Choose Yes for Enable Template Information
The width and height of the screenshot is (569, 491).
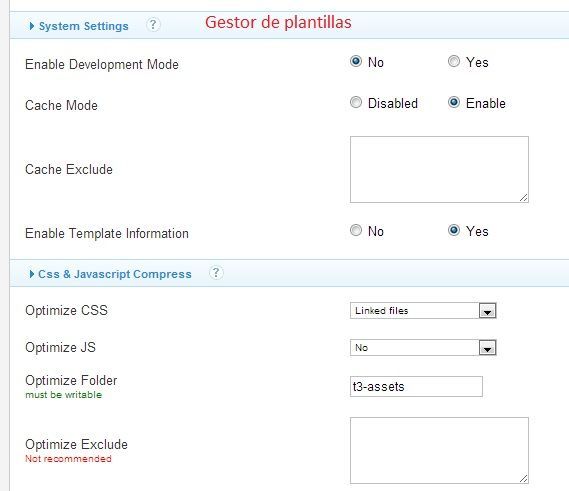pos(454,230)
